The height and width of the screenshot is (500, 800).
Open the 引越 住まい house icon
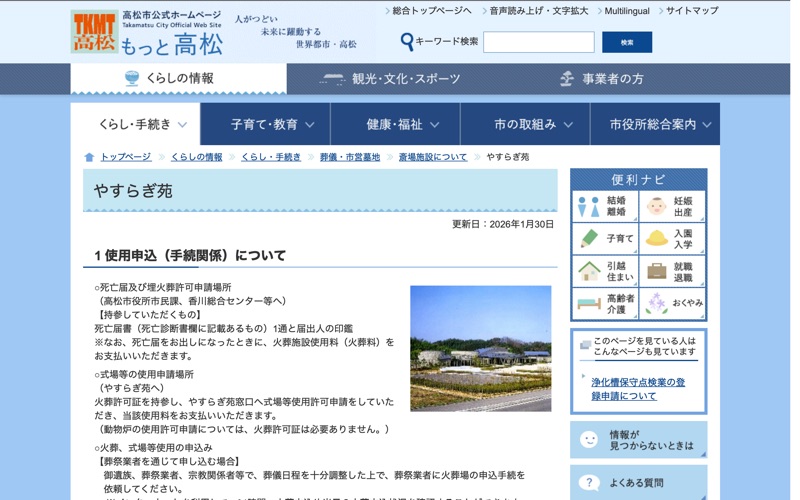click(589, 271)
